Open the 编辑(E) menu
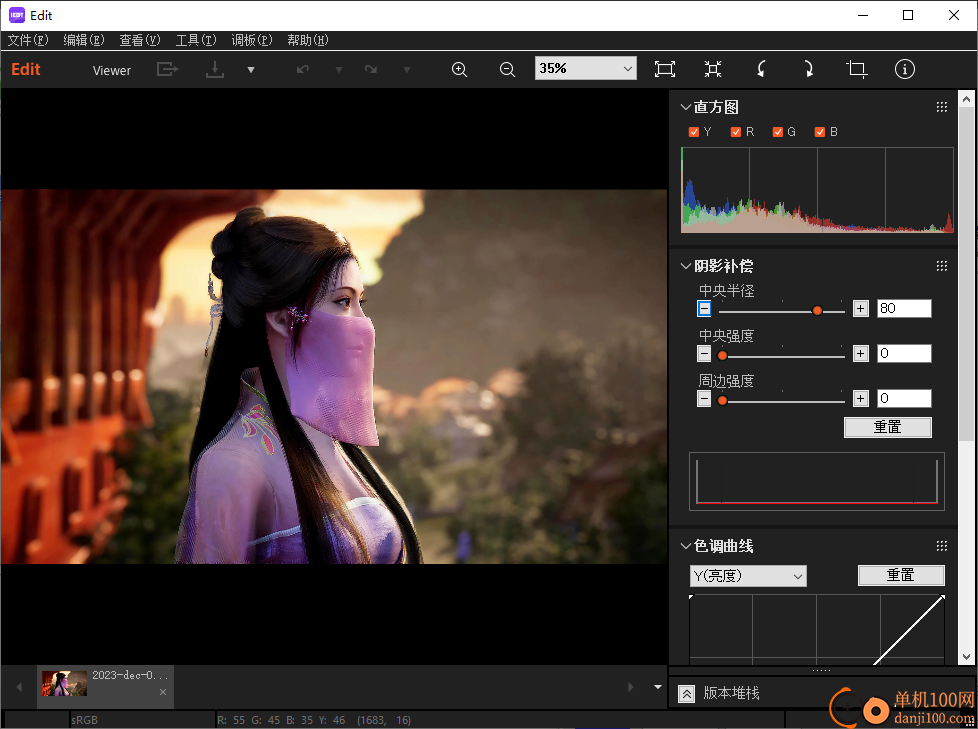The height and width of the screenshot is (729, 978). 84,41
